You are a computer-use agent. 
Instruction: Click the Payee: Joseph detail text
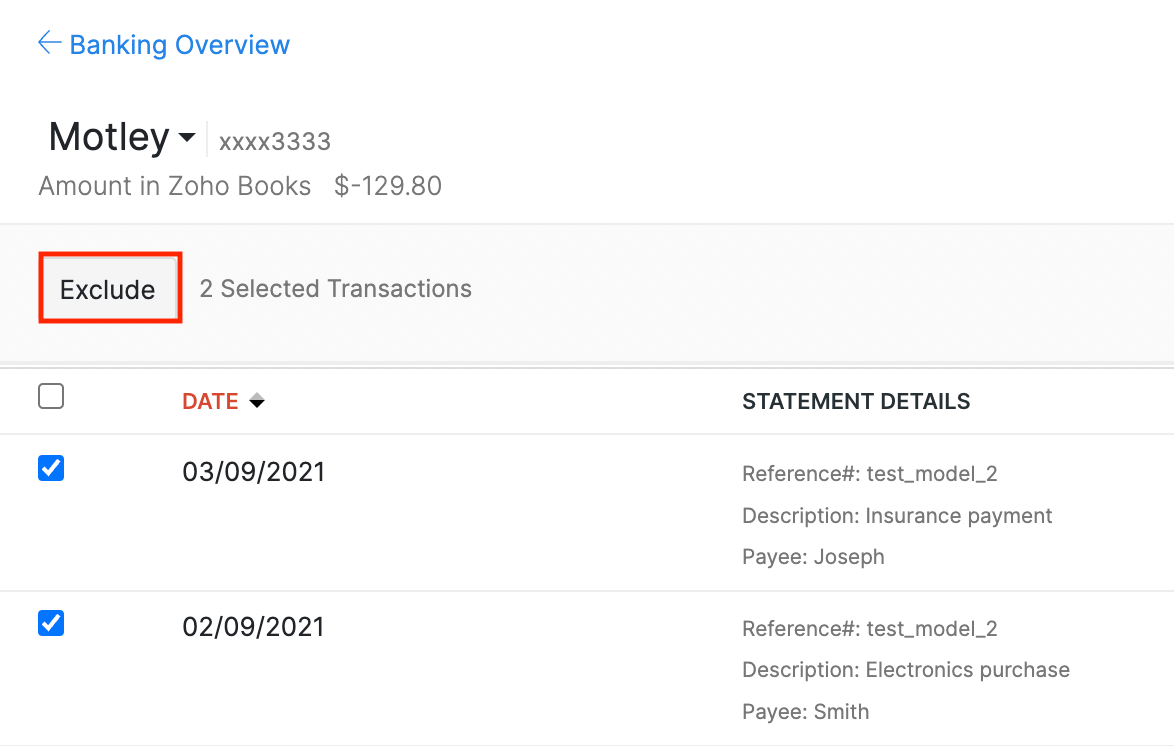pos(813,556)
